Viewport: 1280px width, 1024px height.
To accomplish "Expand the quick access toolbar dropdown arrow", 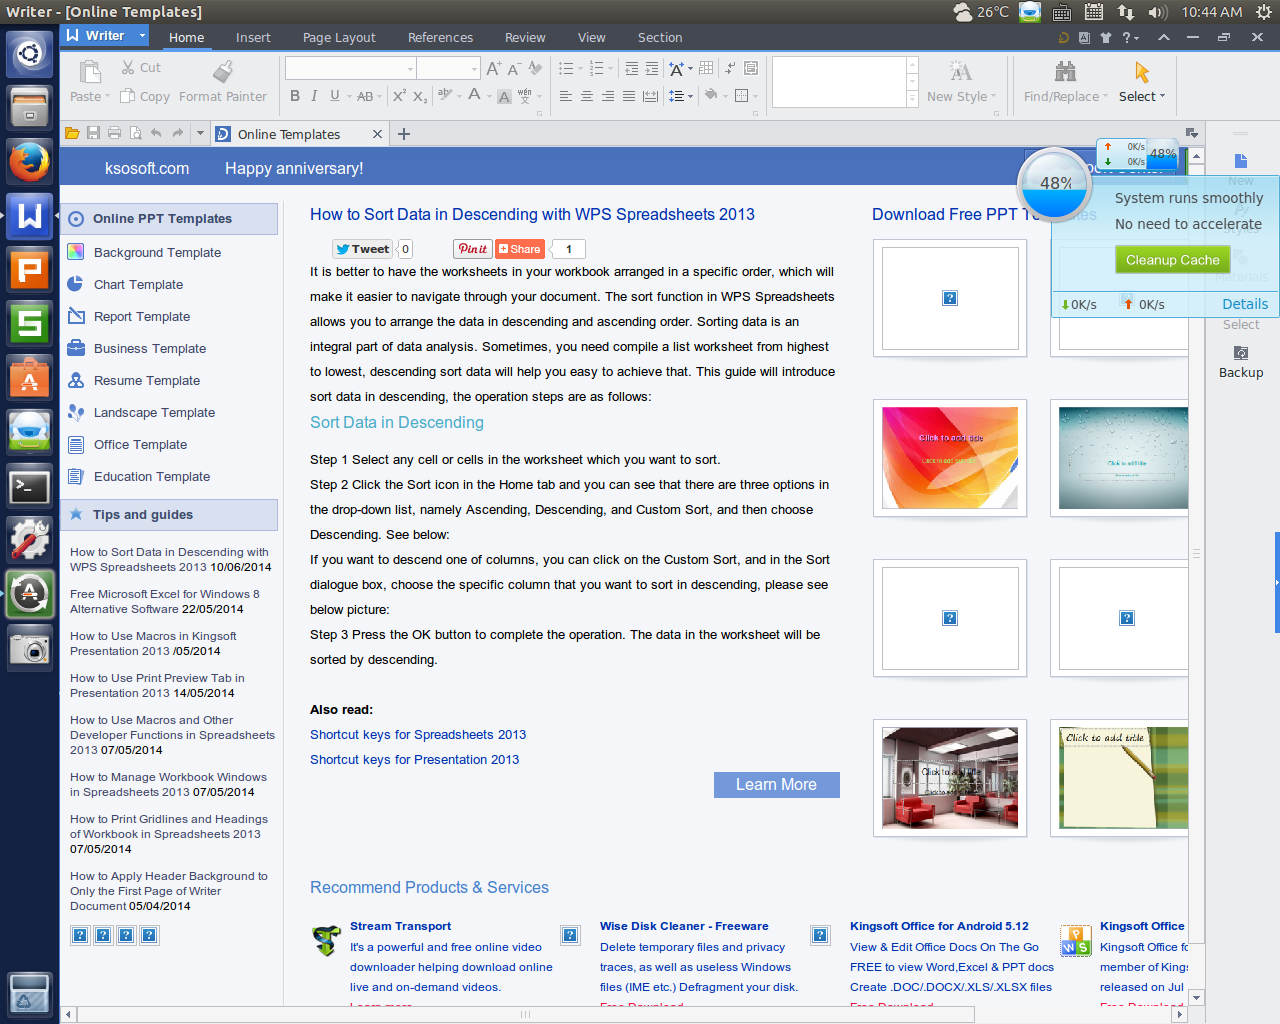I will [200, 133].
